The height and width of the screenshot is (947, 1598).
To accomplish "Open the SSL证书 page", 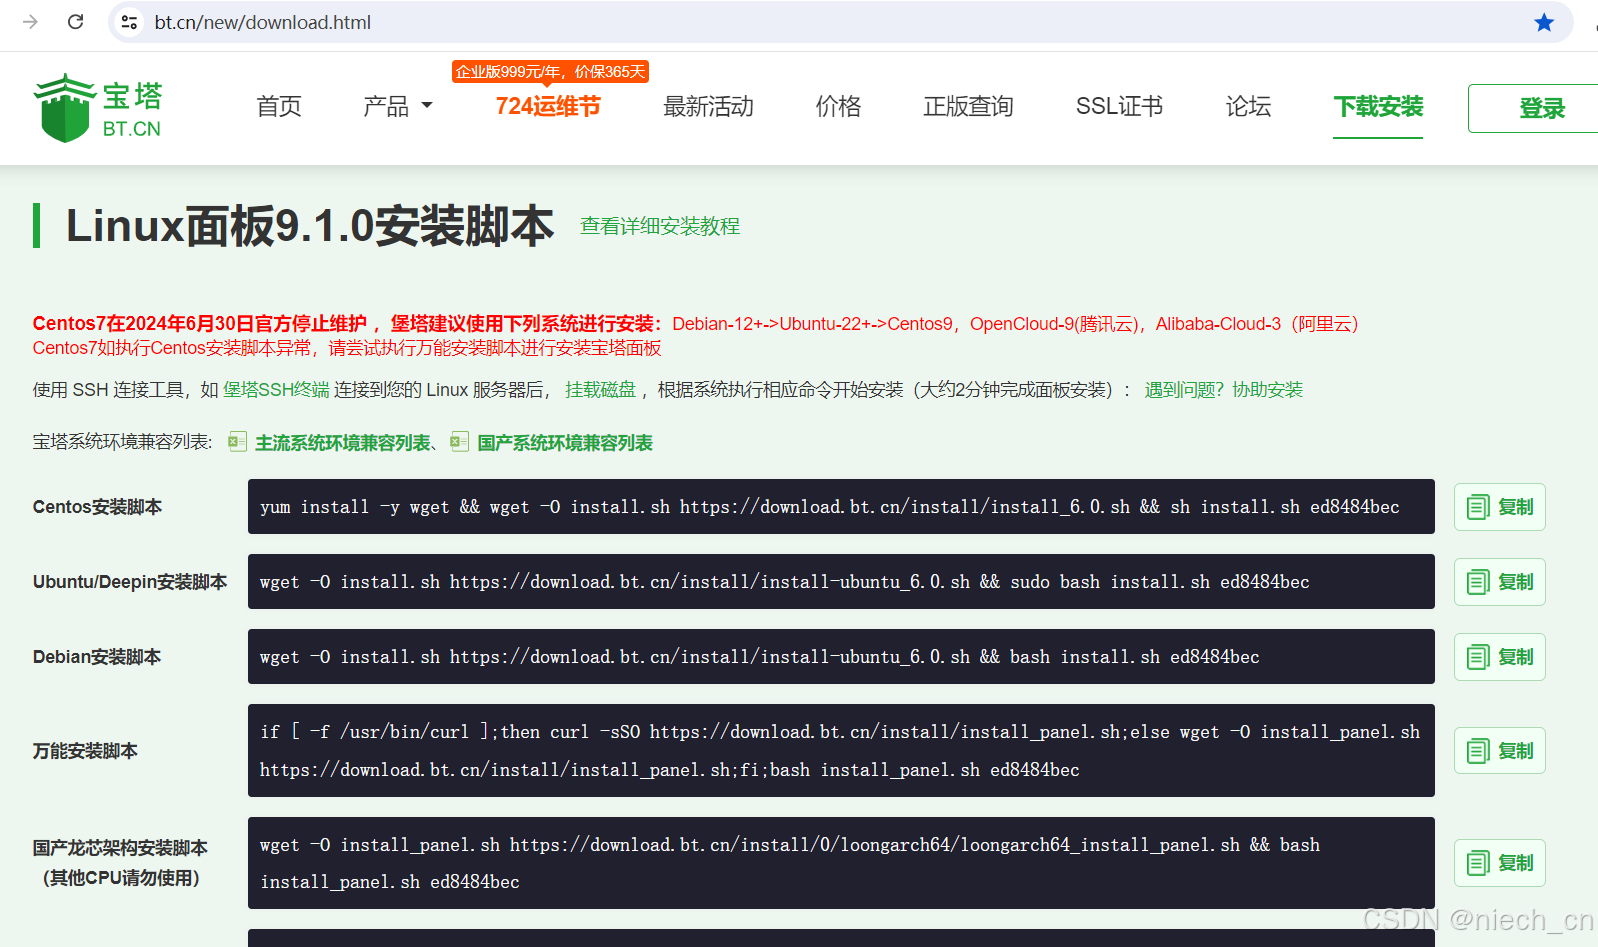I will click(1119, 106).
